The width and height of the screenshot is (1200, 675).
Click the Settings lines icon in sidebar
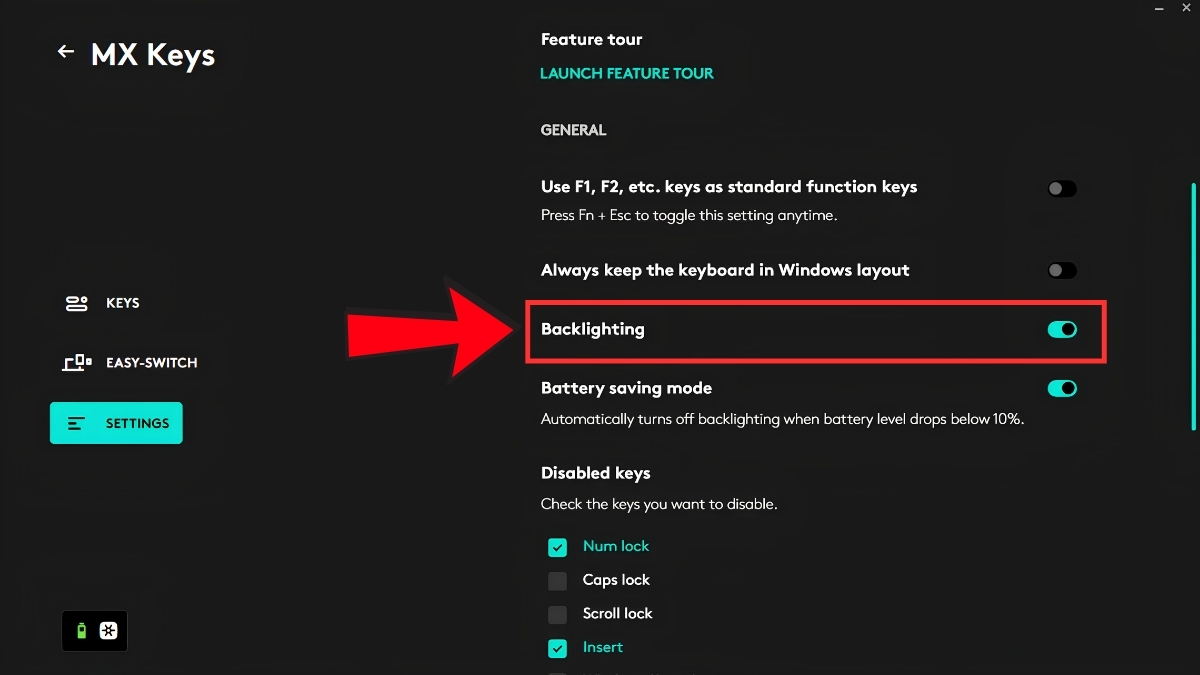click(77, 423)
